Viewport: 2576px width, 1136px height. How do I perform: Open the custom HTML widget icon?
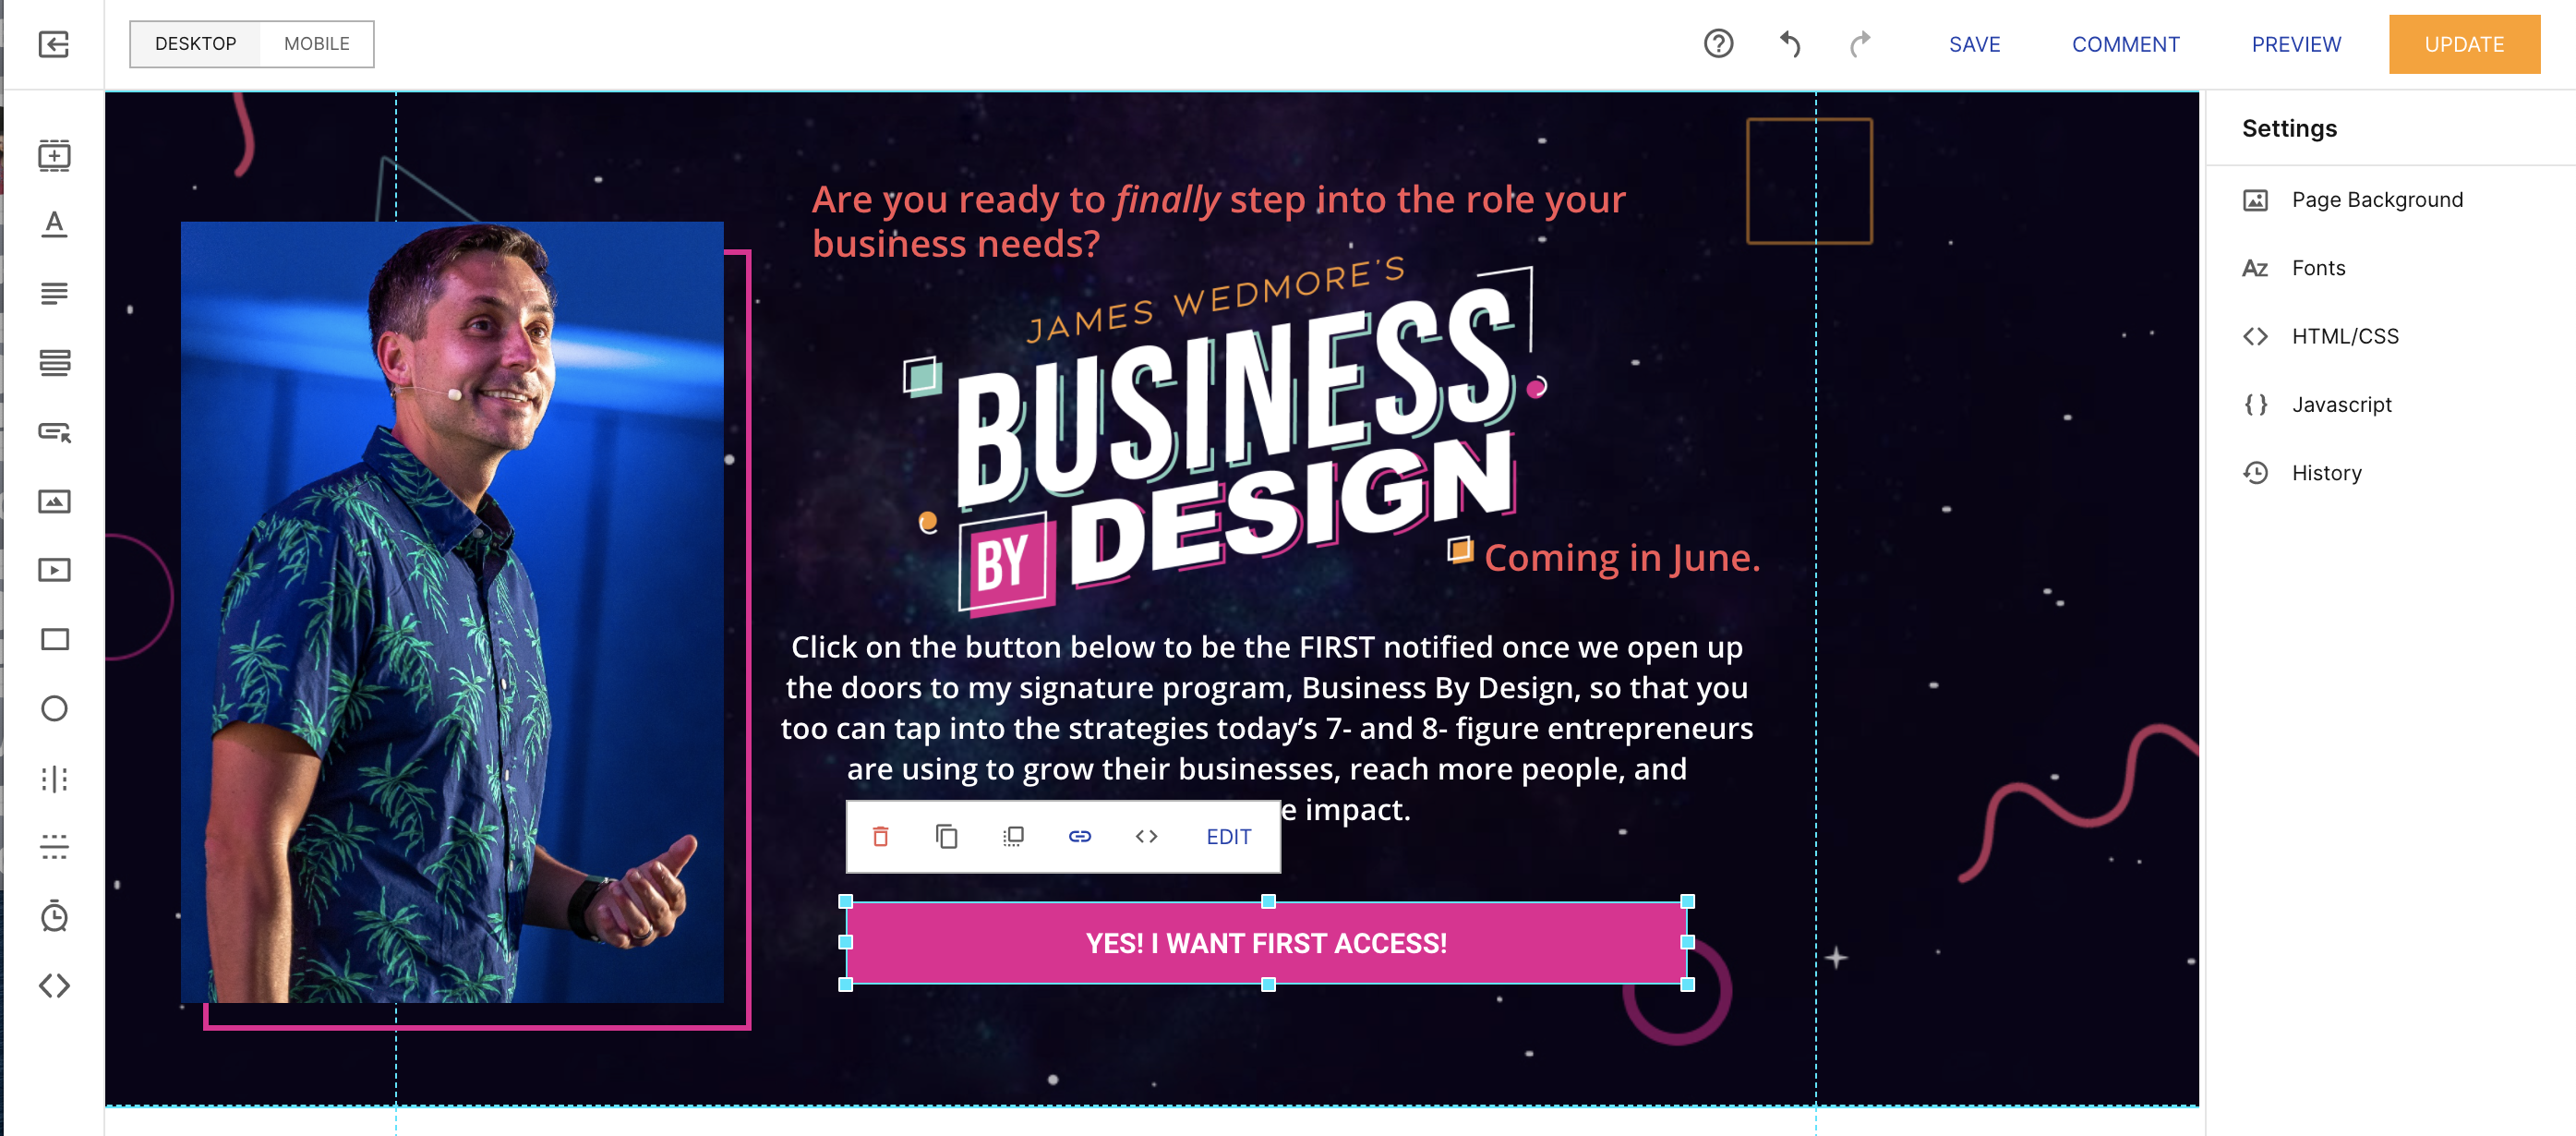54,986
